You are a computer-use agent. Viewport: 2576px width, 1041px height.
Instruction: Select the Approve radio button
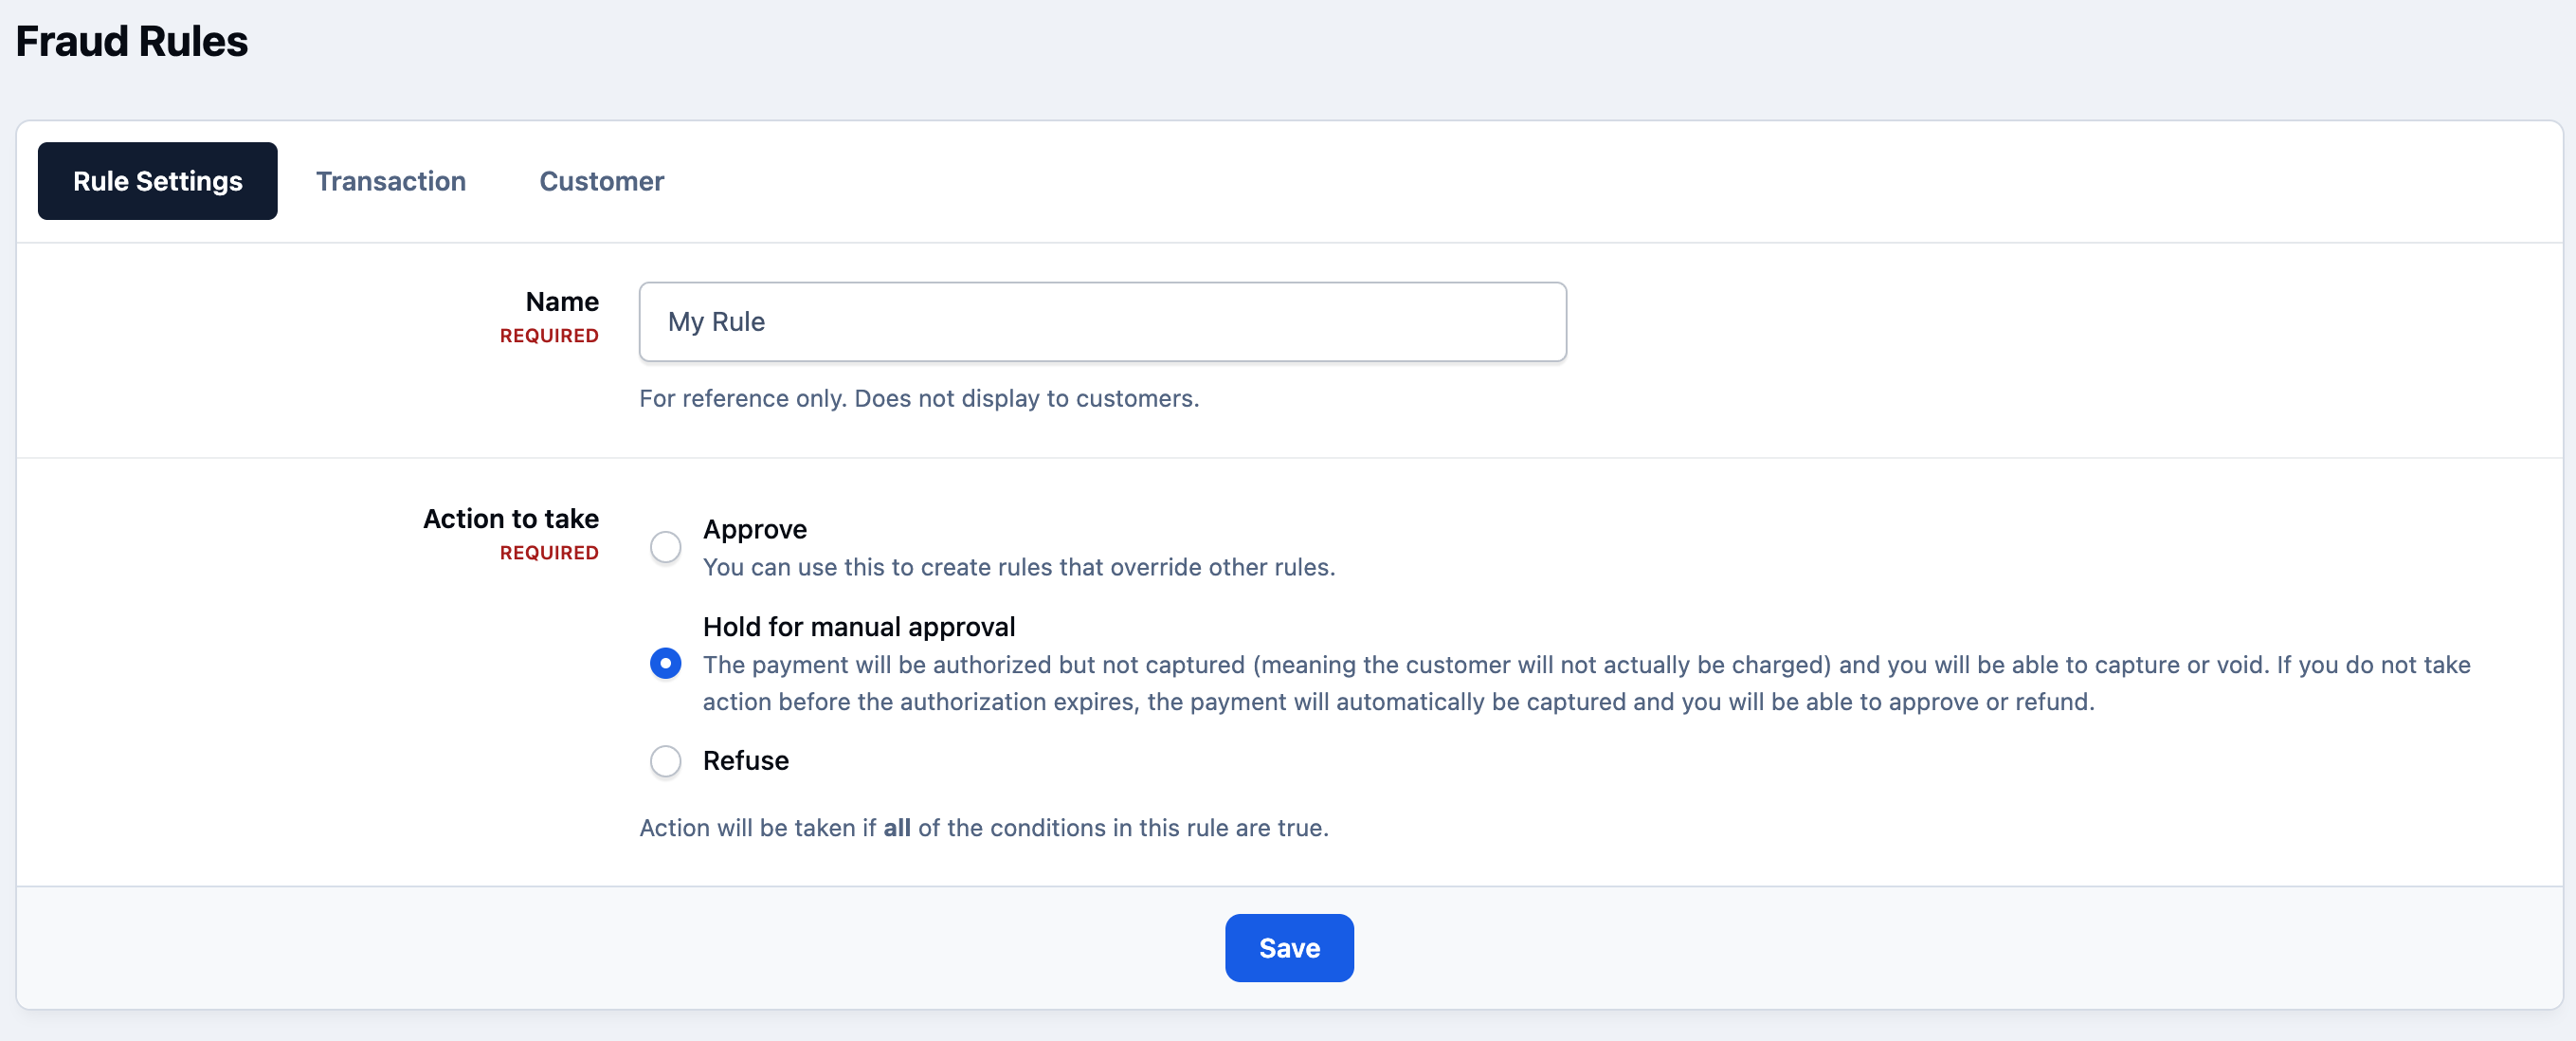pyautogui.click(x=665, y=547)
